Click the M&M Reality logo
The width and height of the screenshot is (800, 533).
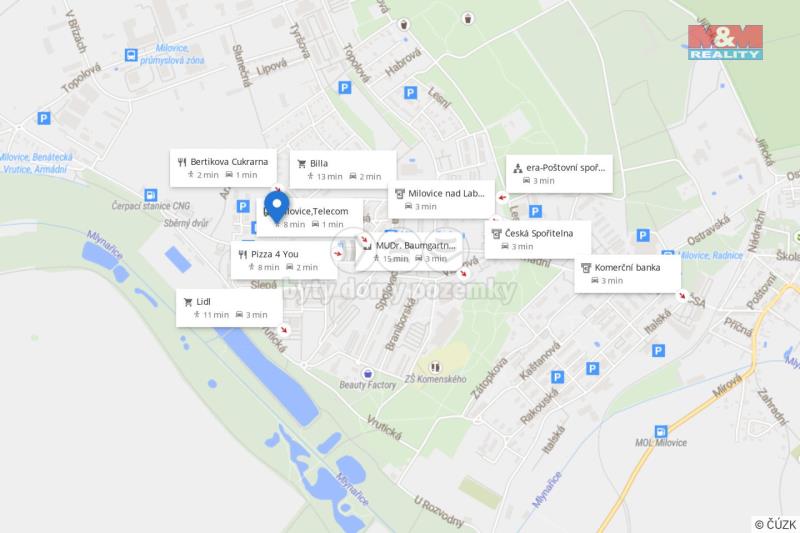pyautogui.click(x=725, y=42)
